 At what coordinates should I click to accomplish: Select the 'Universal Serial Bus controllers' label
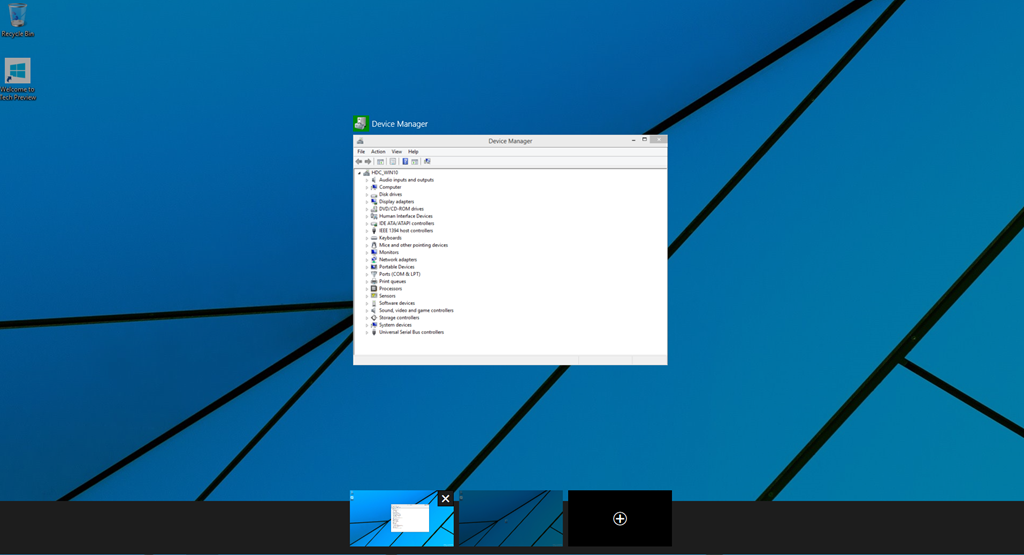[x=411, y=332]
